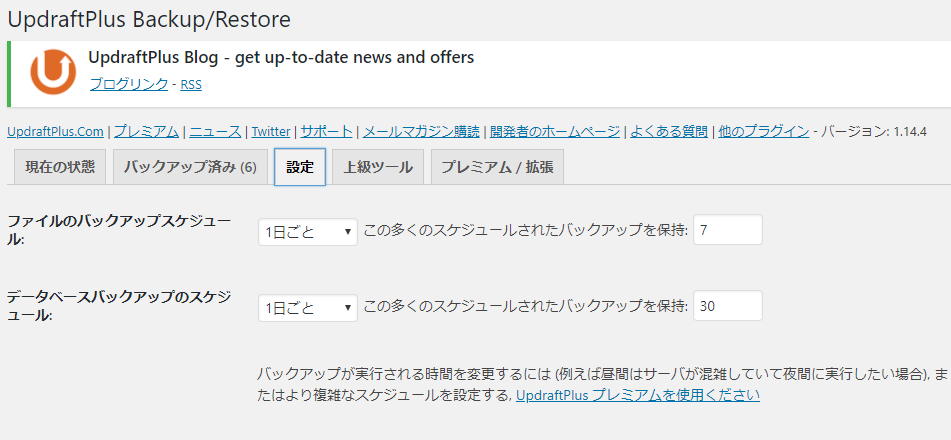The width and height of the screenshot is (951, 440).
Task: Open the よくある質問 link
Action: coord(669,131)
